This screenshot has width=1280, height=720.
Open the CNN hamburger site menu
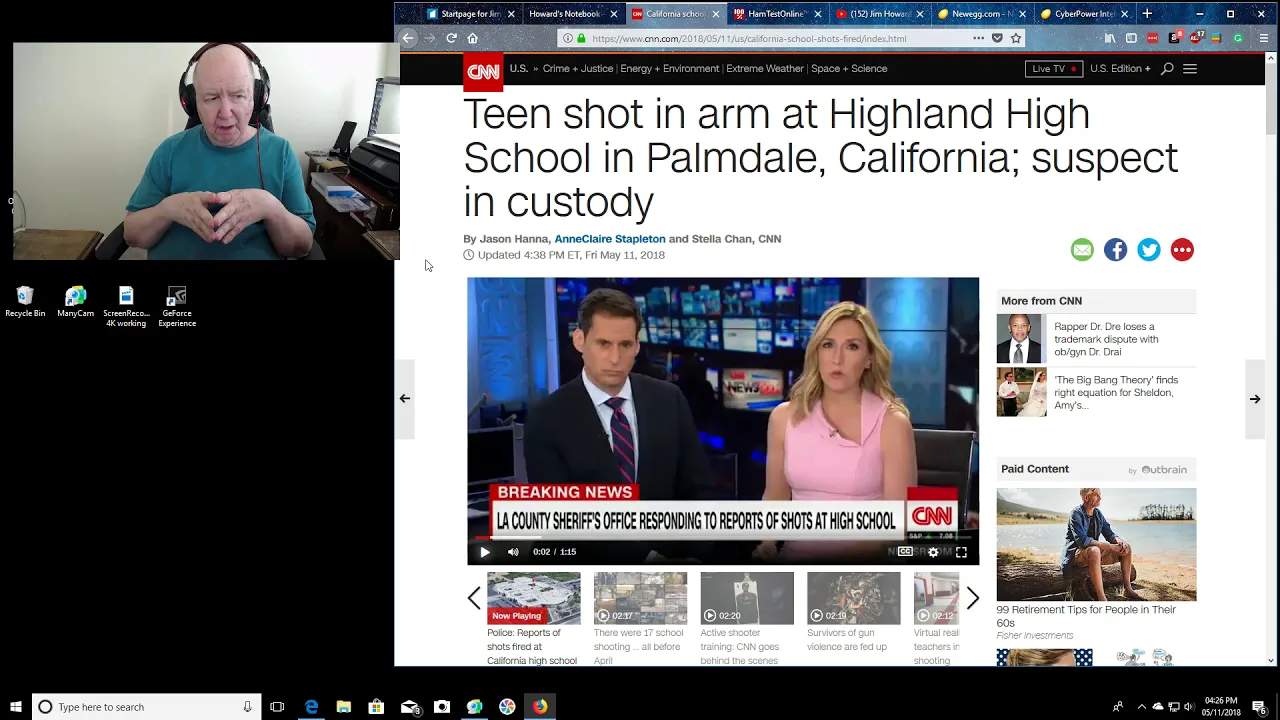[x=1190, y=69]
